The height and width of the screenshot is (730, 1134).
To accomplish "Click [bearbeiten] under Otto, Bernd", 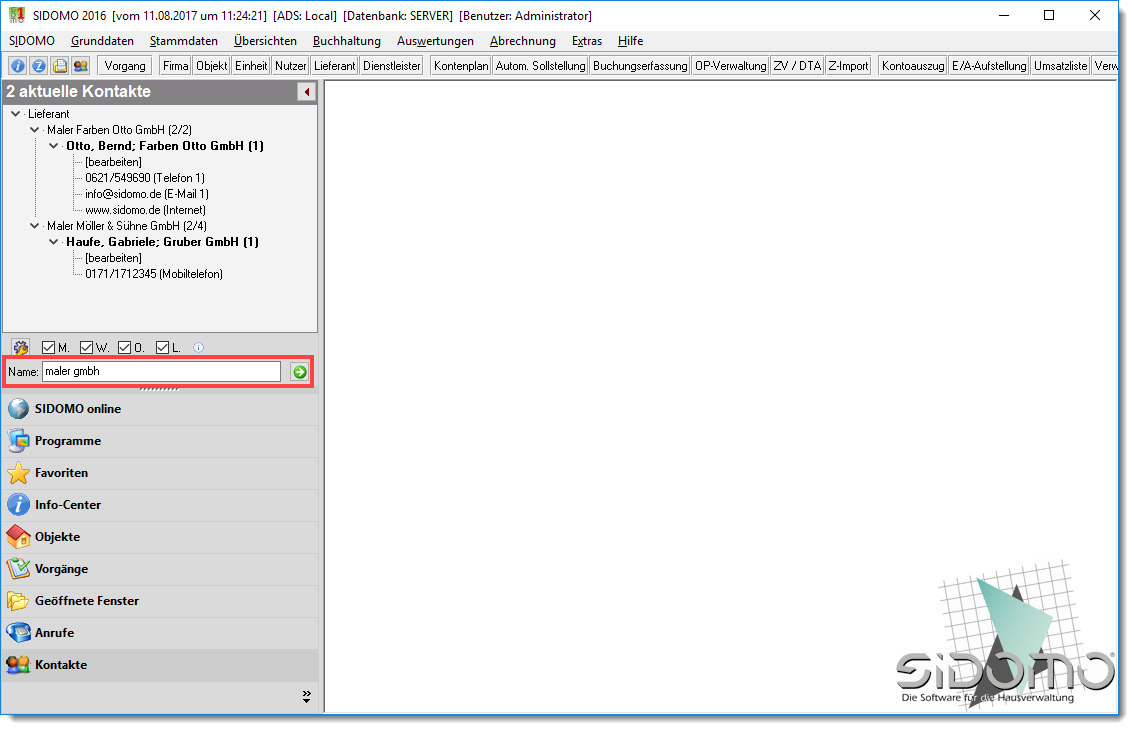I will (x=114, y=162).
